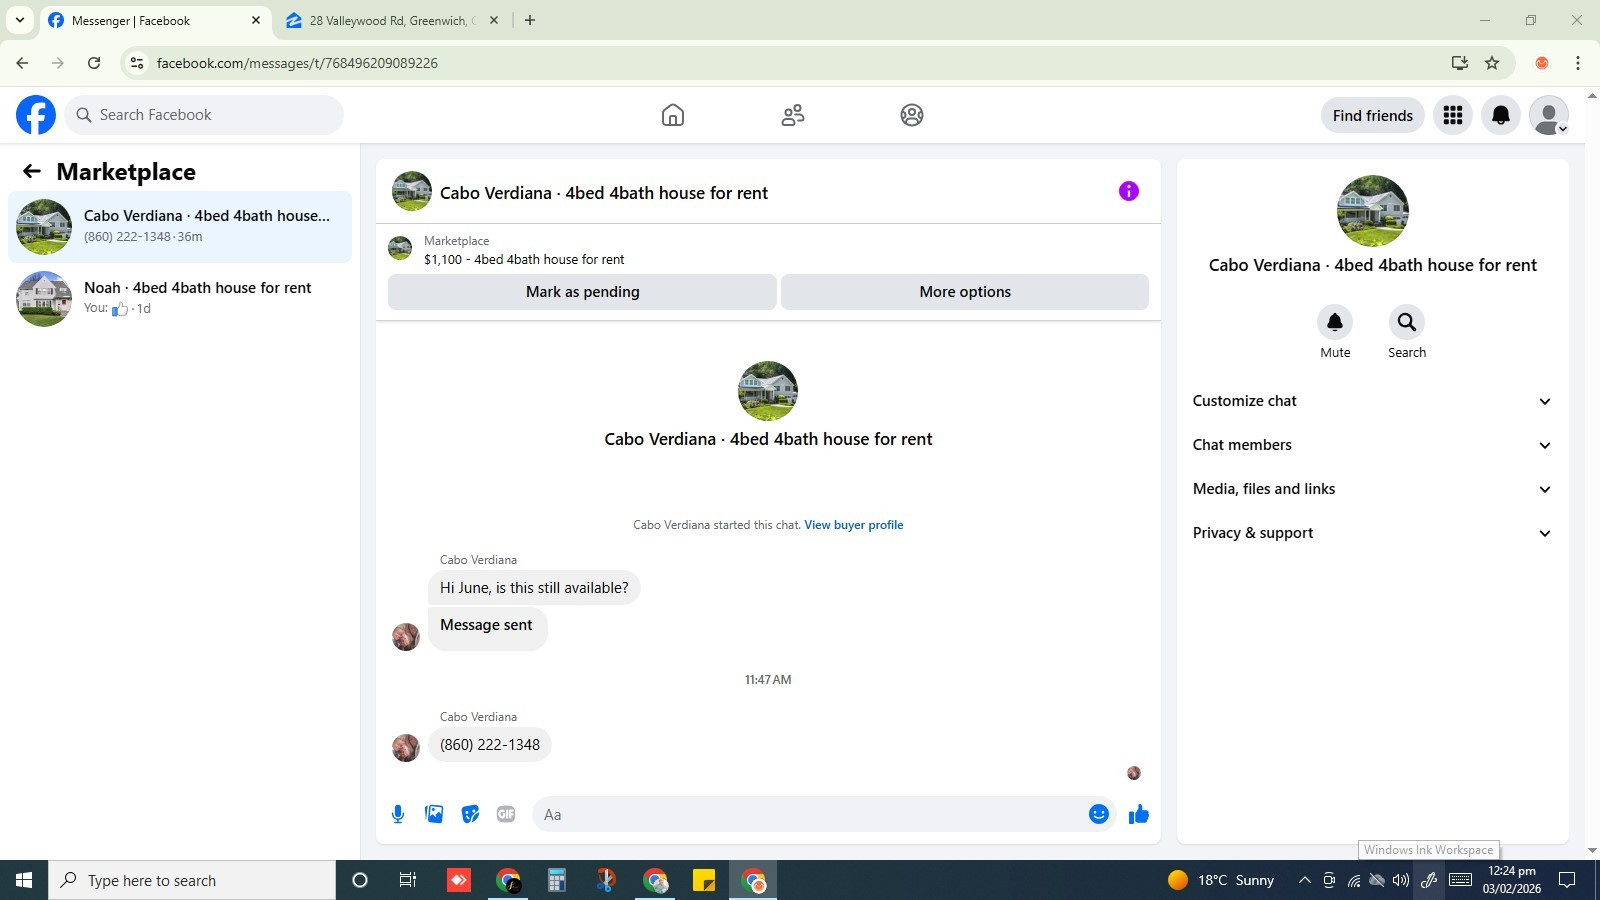The height and width of the screenshot is (900, 1600).
Task: Open Sticky Notes from the taskbar
Action: (x=704, y=880)
